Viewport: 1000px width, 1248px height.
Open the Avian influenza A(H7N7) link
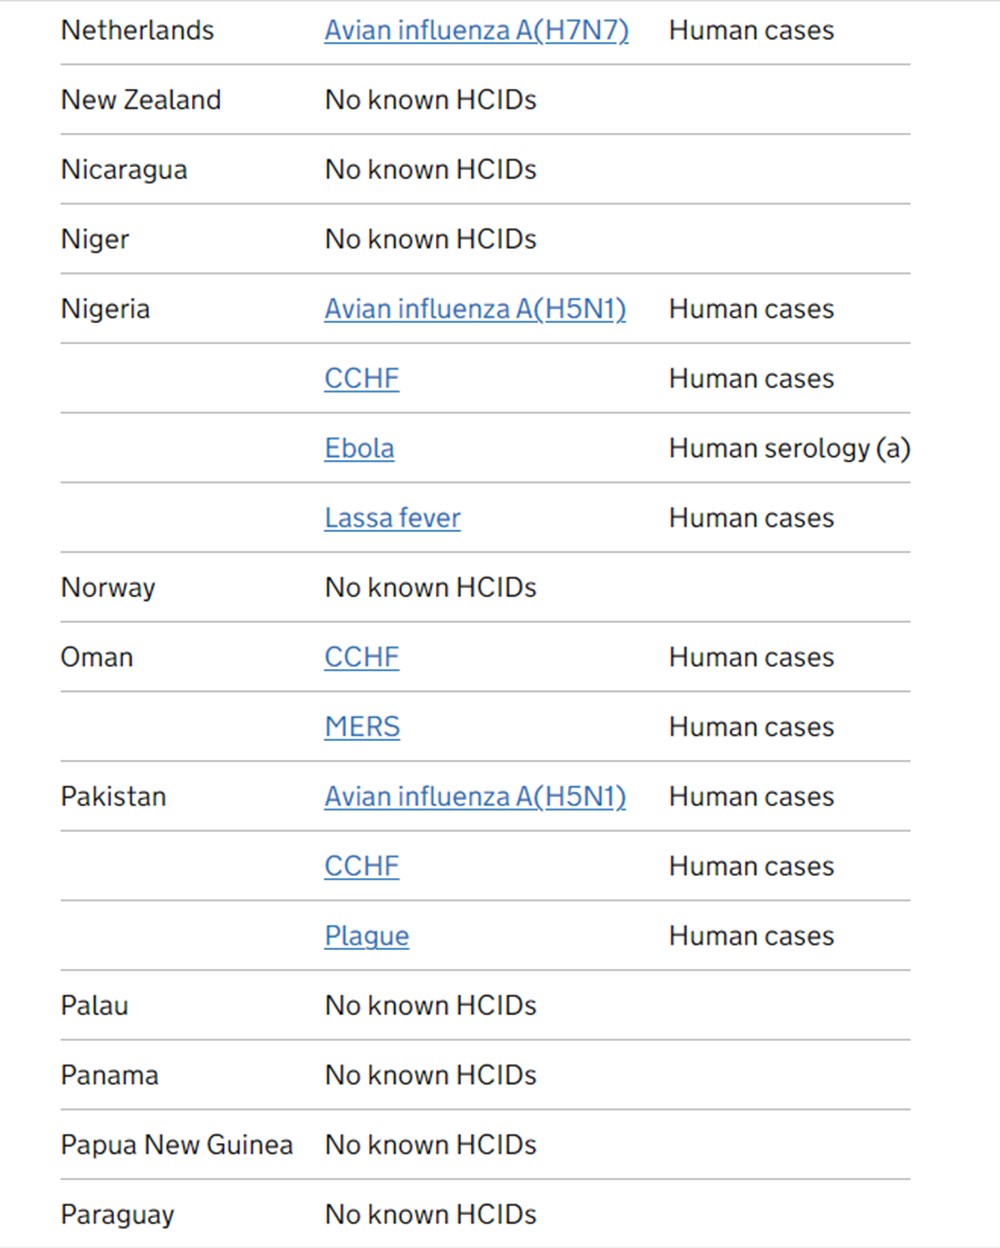476,31
